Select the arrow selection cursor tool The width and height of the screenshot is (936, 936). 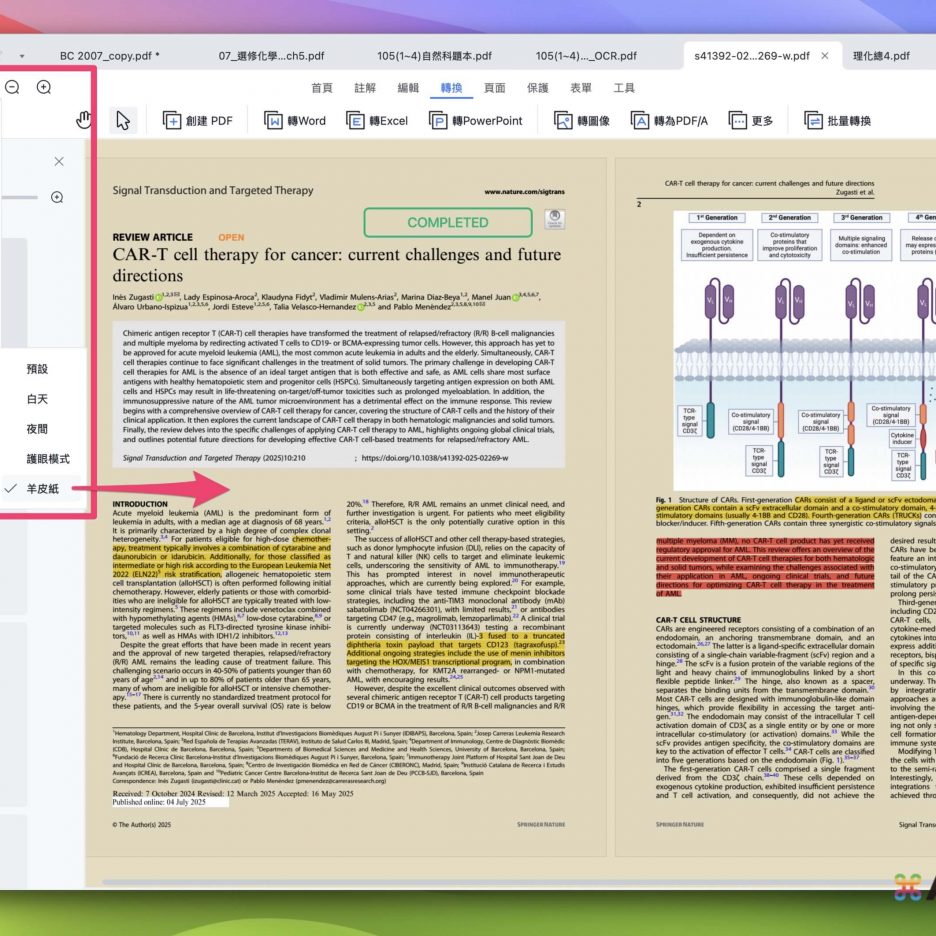click(122, 120)
